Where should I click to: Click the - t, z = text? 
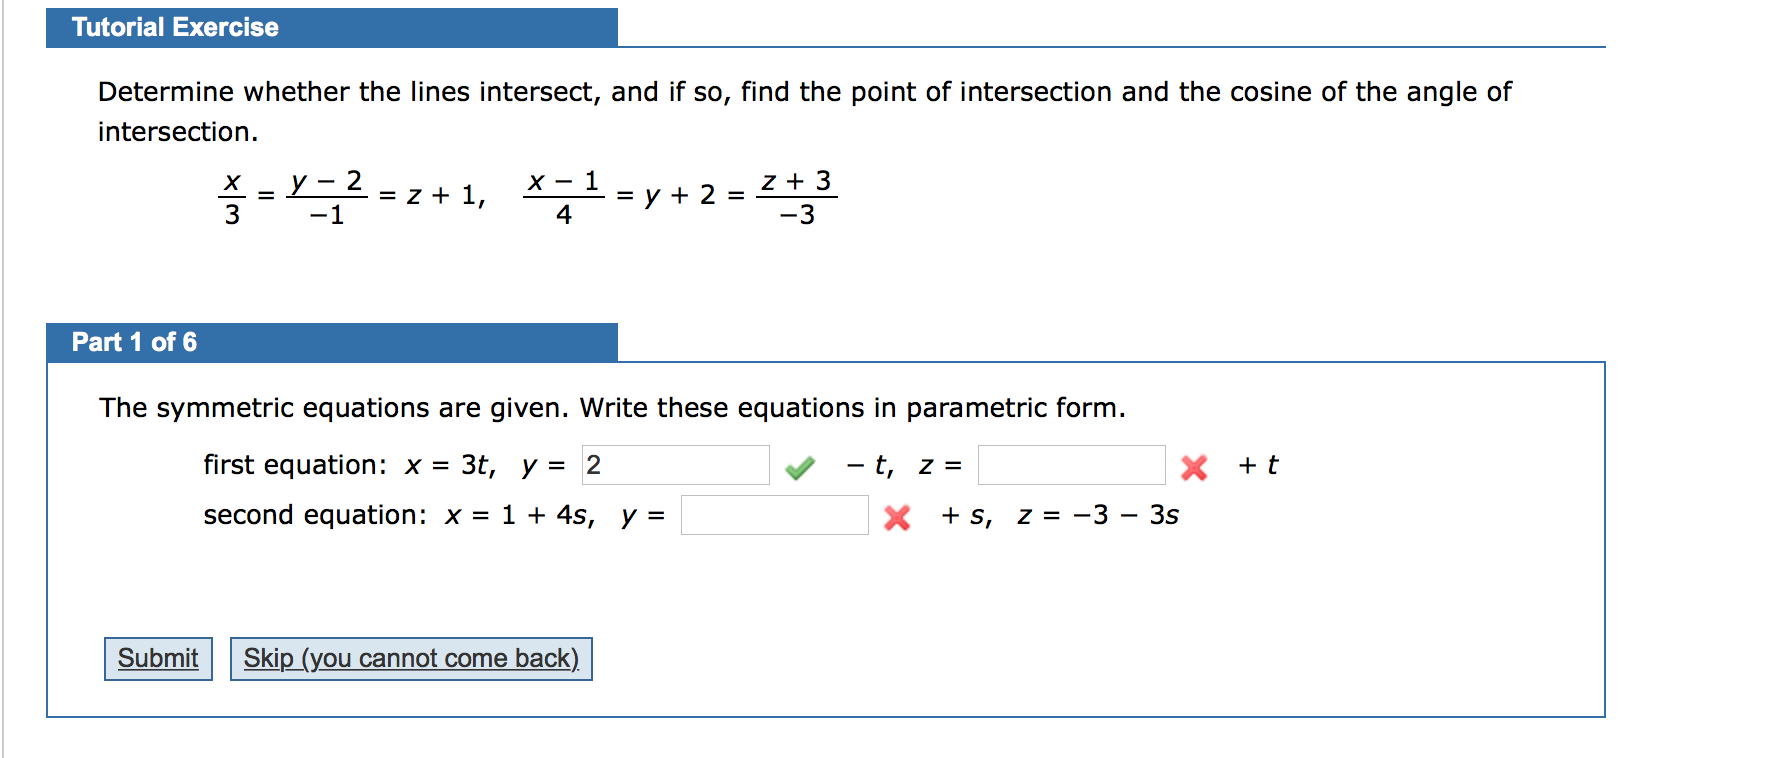click(x=898, y=465)
